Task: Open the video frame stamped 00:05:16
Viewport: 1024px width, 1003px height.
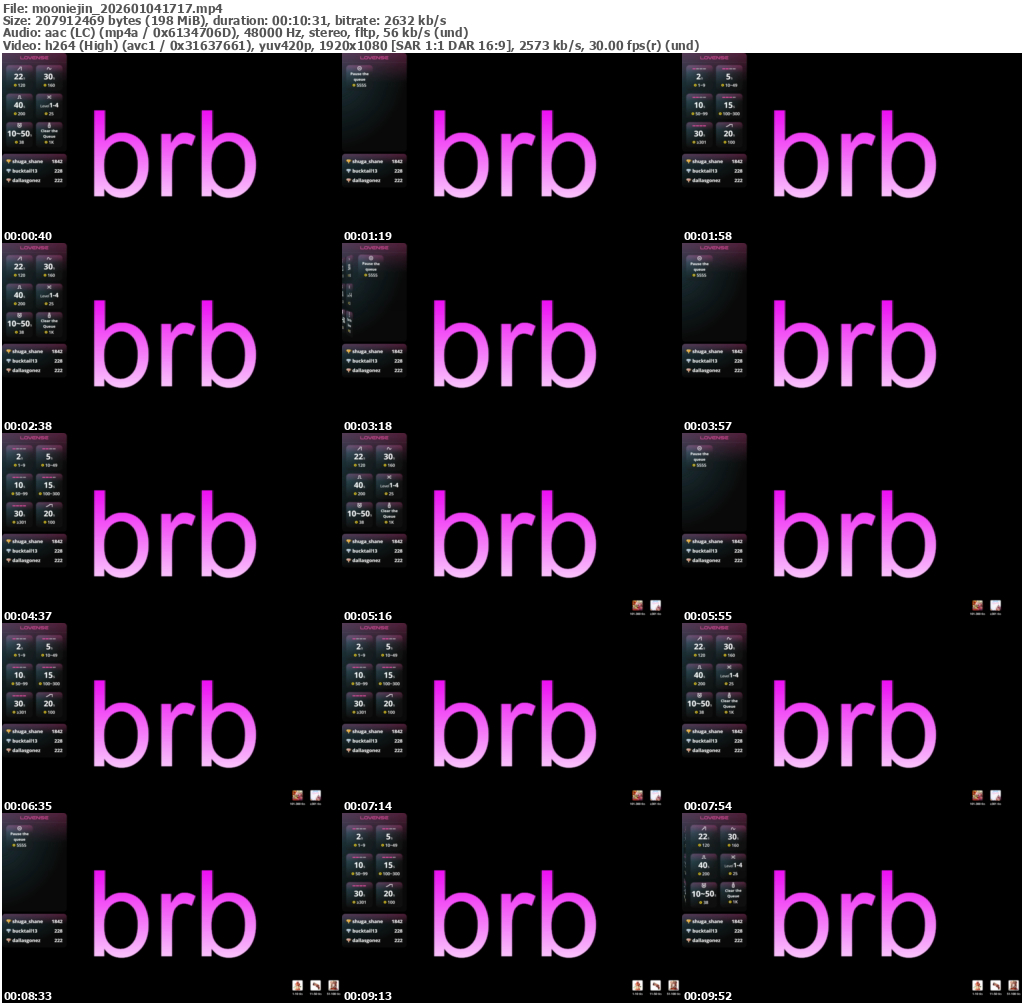Action: [x=511, y=528]
